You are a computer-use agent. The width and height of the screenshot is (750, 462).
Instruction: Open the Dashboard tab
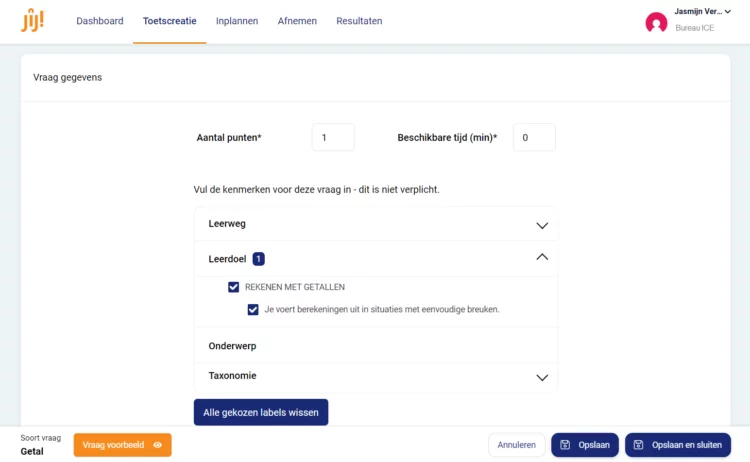[99, 21]
